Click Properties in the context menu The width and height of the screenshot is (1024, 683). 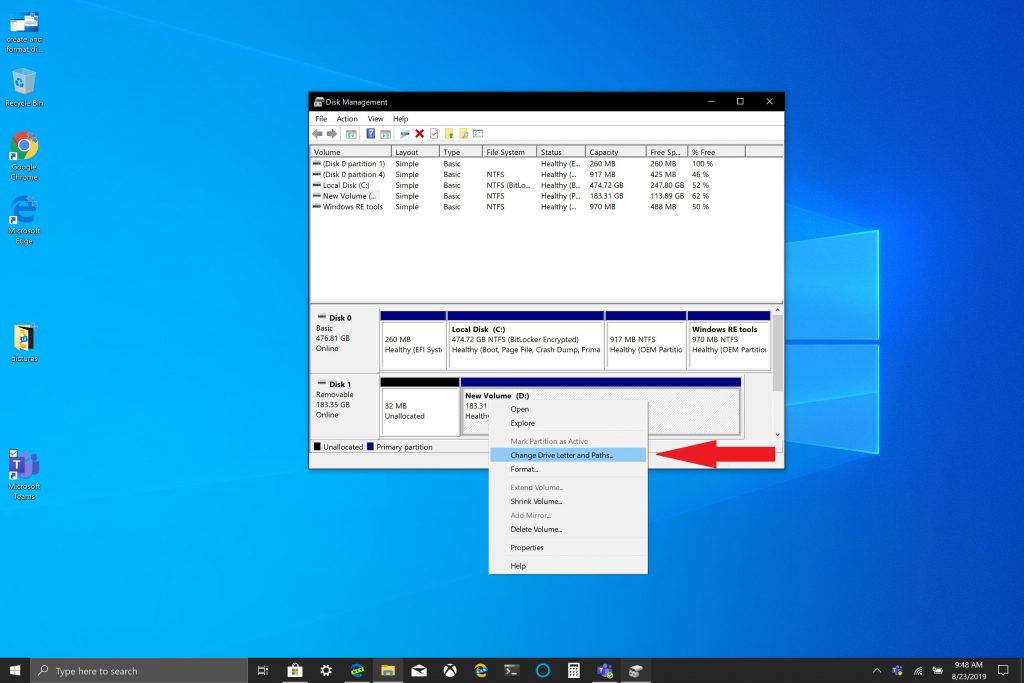click(x=527, y=547)
